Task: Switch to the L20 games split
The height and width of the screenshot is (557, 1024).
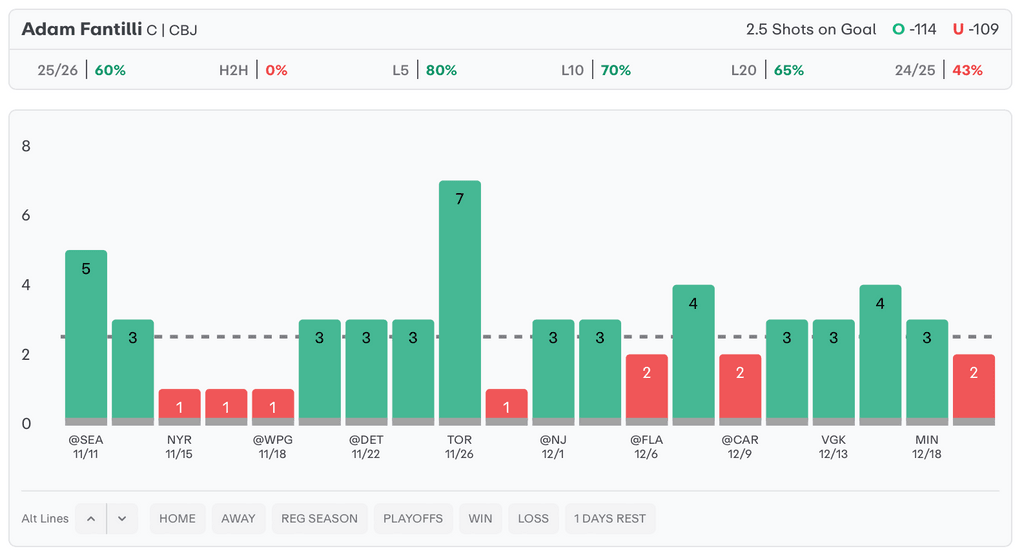Action: tap(767, 70)
